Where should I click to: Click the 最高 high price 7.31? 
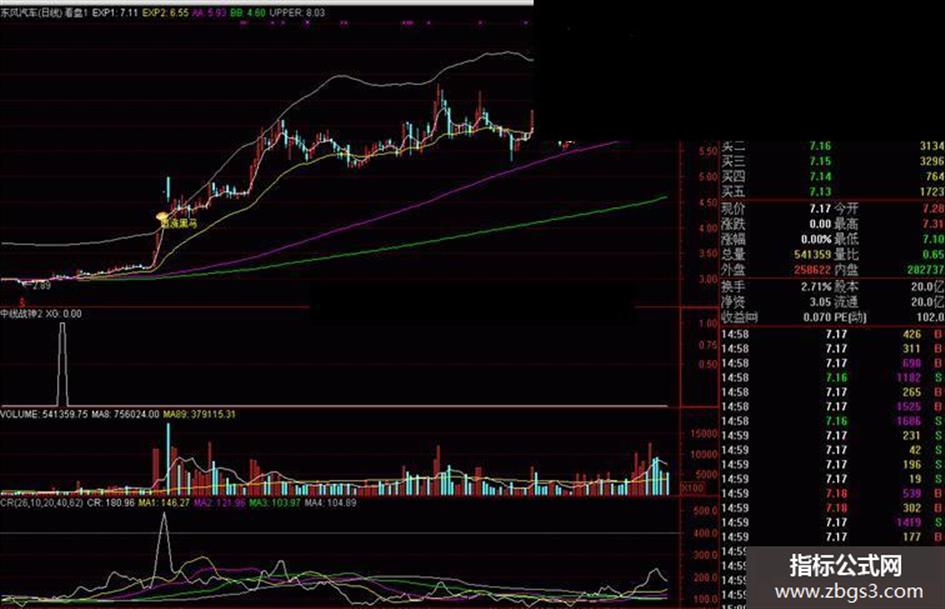(x=933, y=224)
